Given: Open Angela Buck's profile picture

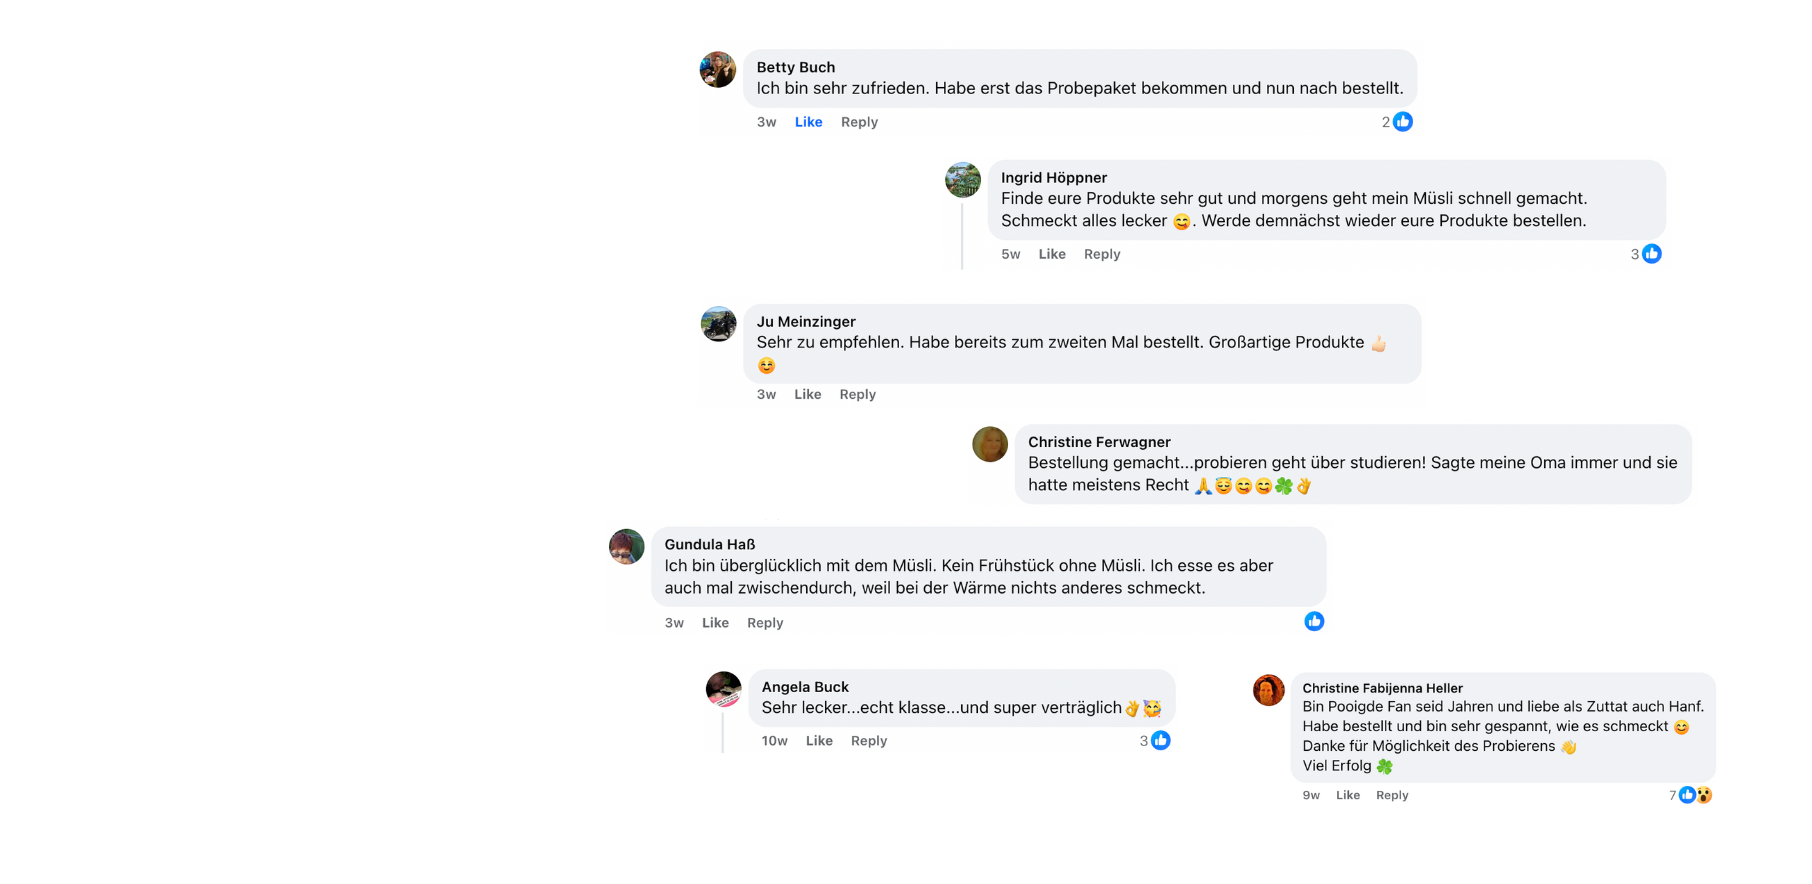Looking at the screenshot, I should click(x=724, y=689).
